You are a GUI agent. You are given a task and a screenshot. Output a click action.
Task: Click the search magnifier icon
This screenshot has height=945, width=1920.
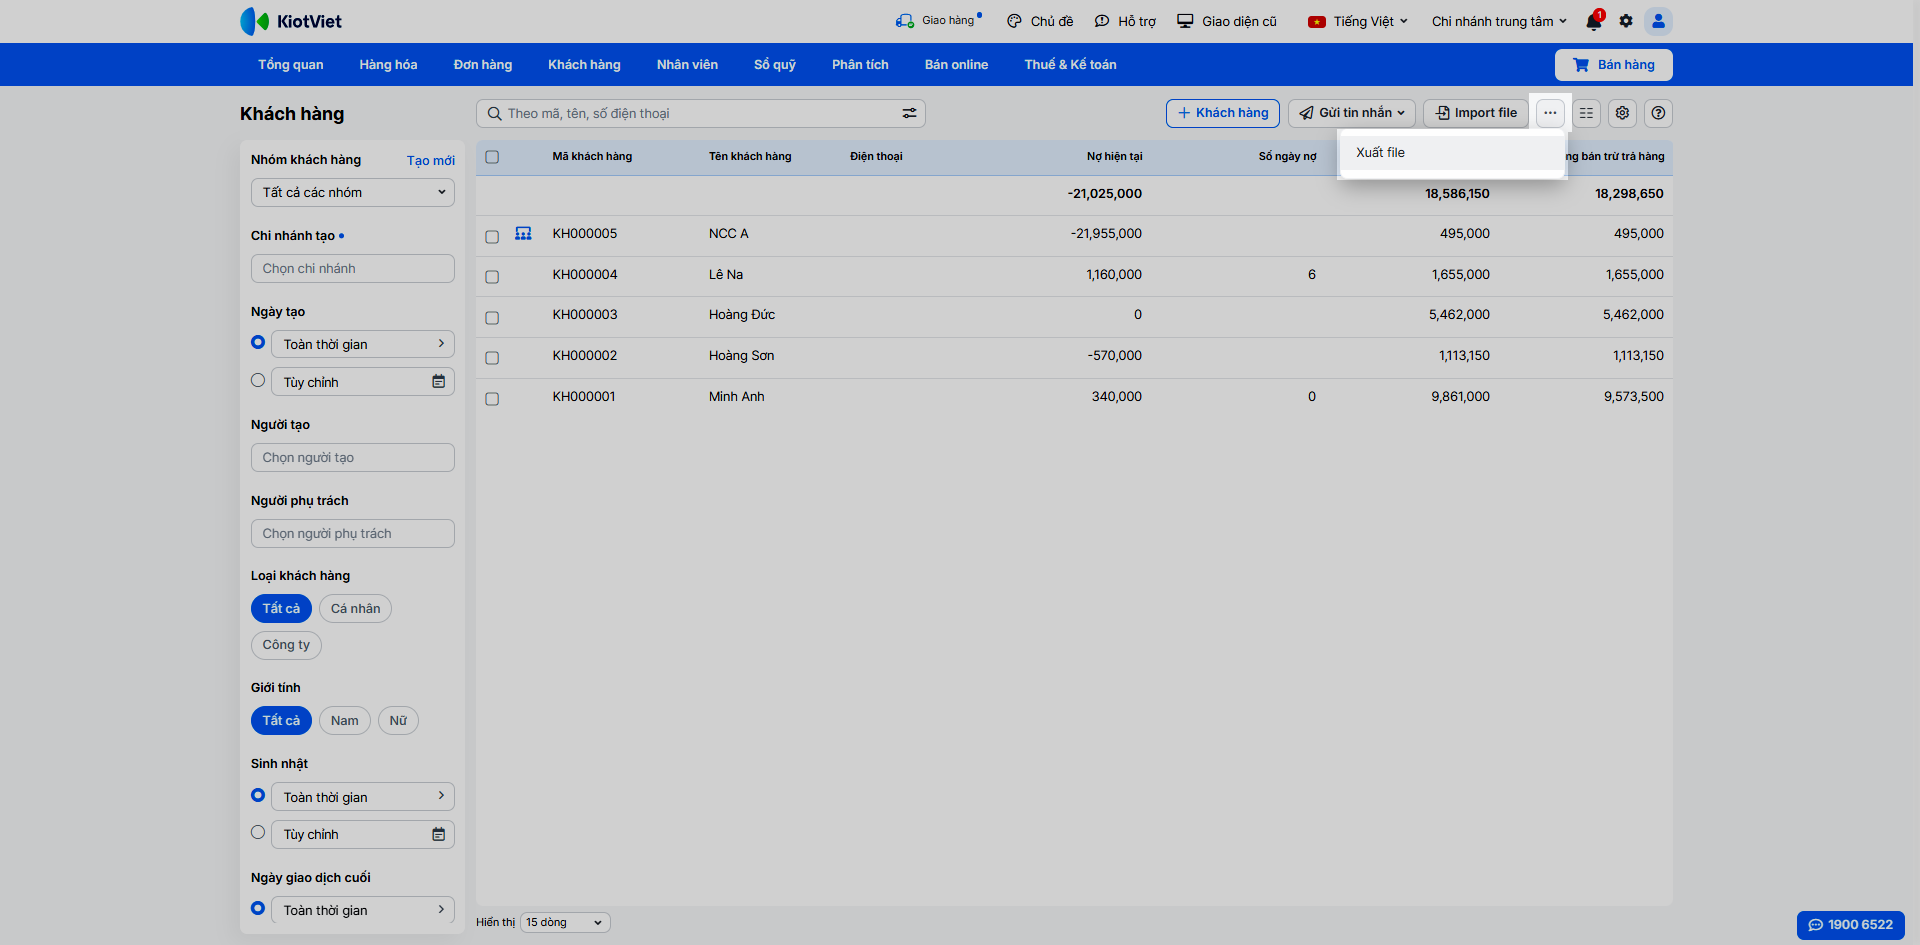[494, 114]
